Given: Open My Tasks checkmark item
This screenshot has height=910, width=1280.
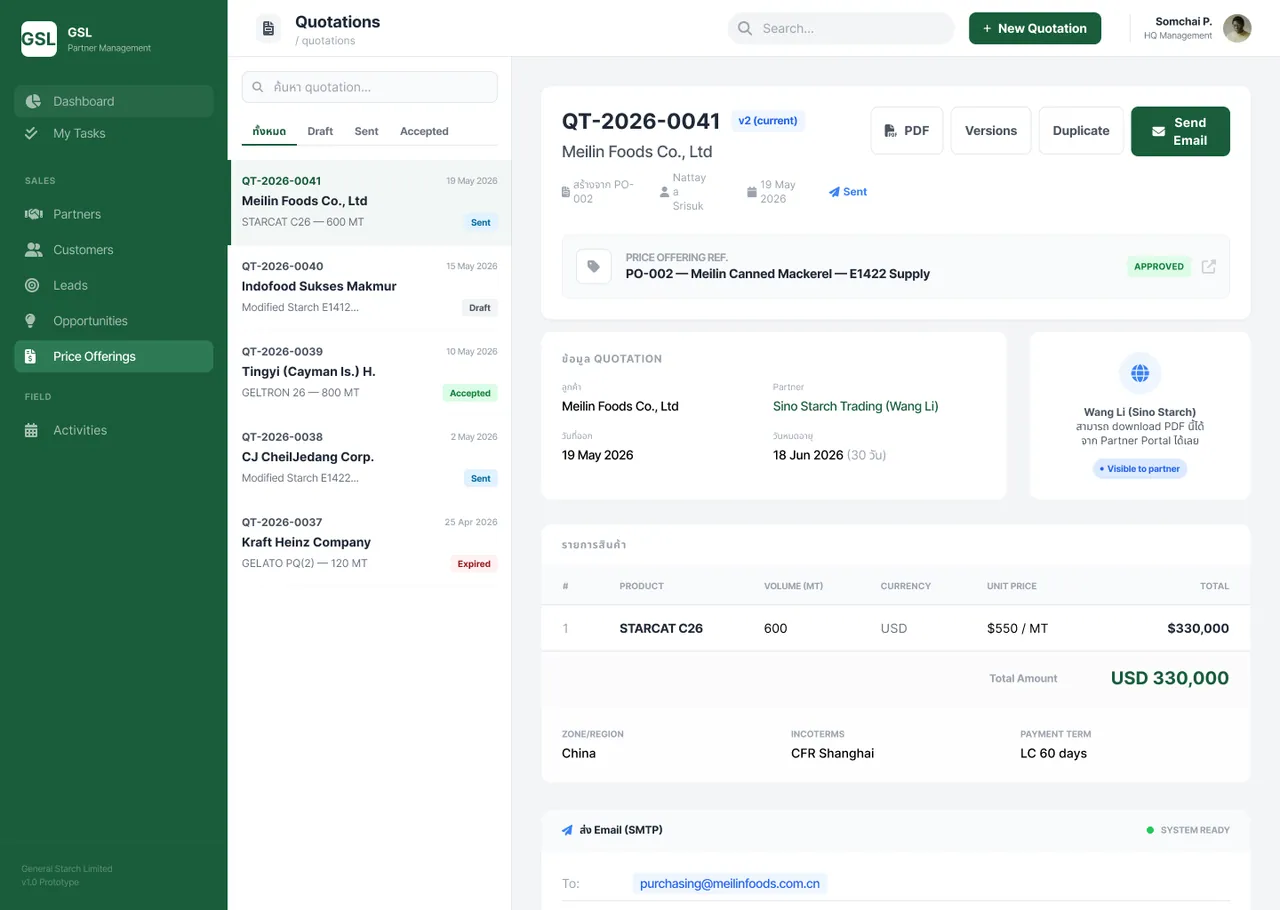Looking at the screenshot, I should point(114,133).
